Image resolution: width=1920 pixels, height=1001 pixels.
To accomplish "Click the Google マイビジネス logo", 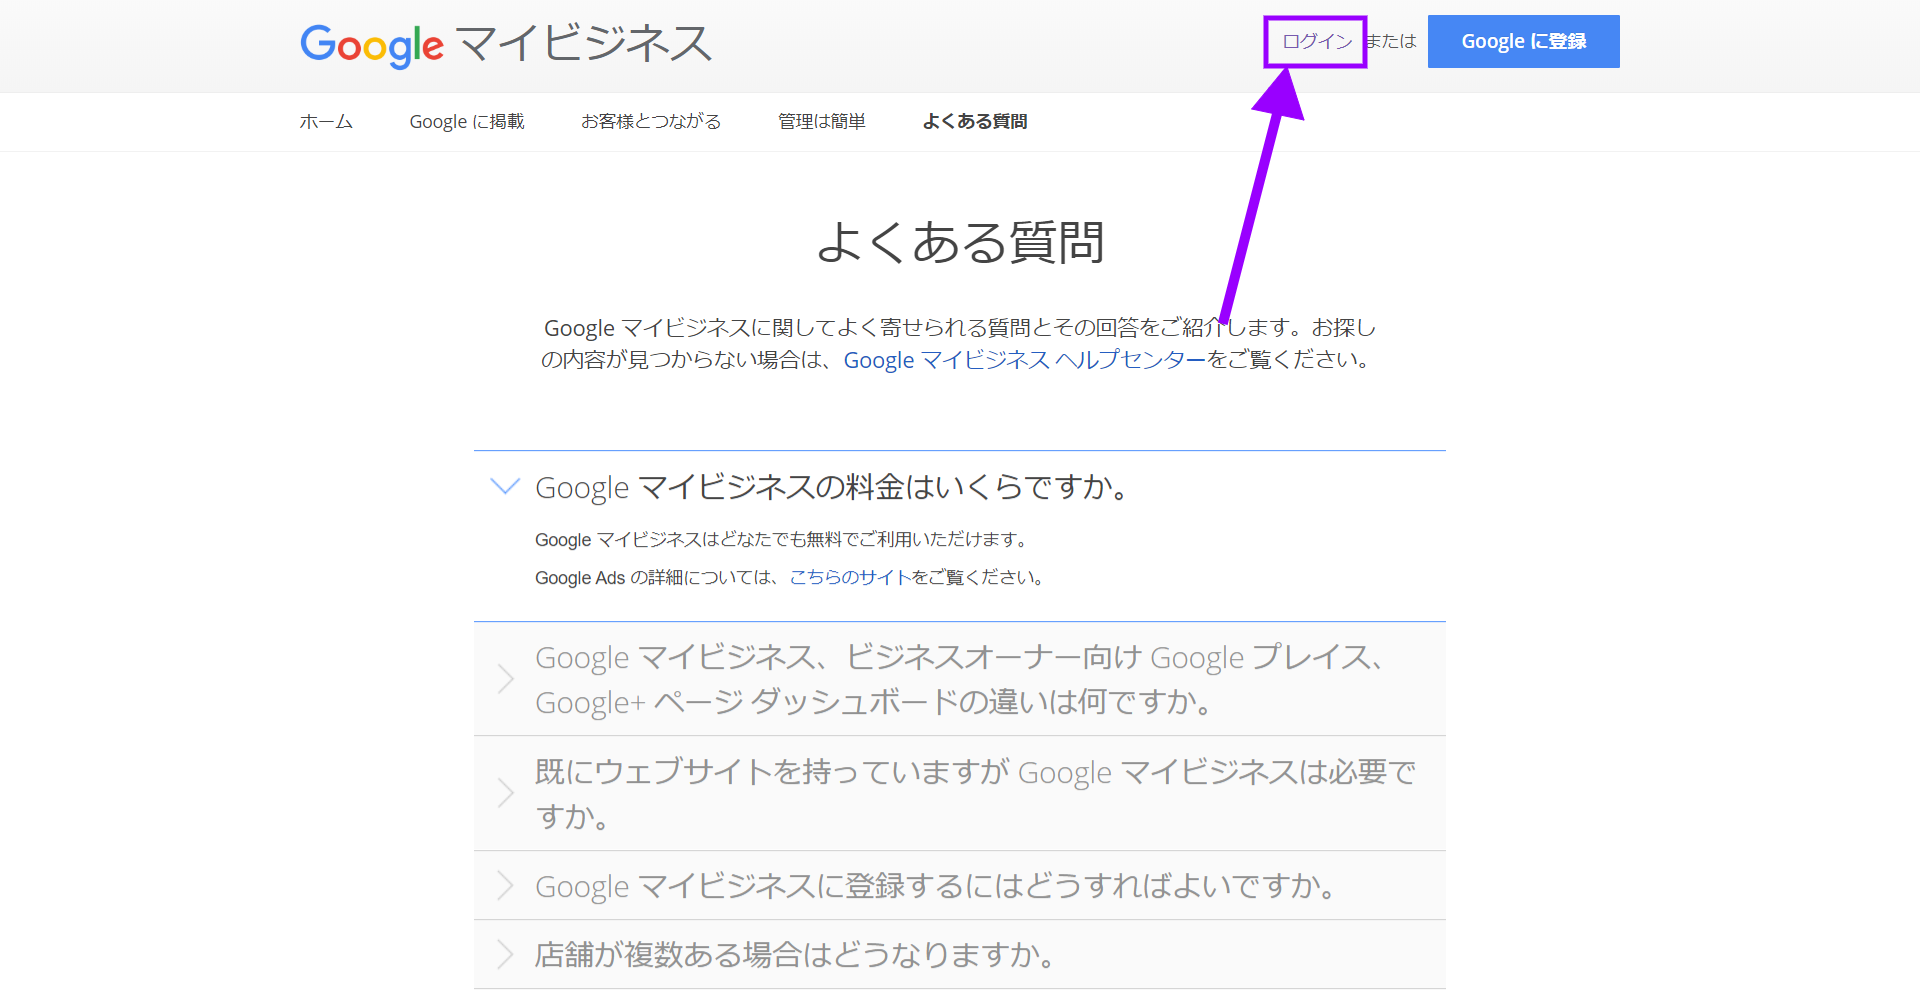I will point(506,45).
